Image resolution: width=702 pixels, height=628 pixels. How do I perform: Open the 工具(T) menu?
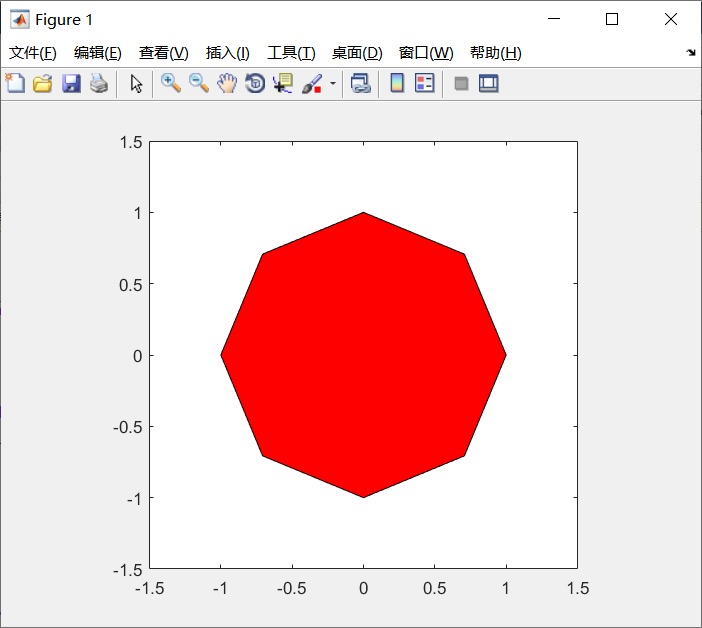(x=291, y=53)
